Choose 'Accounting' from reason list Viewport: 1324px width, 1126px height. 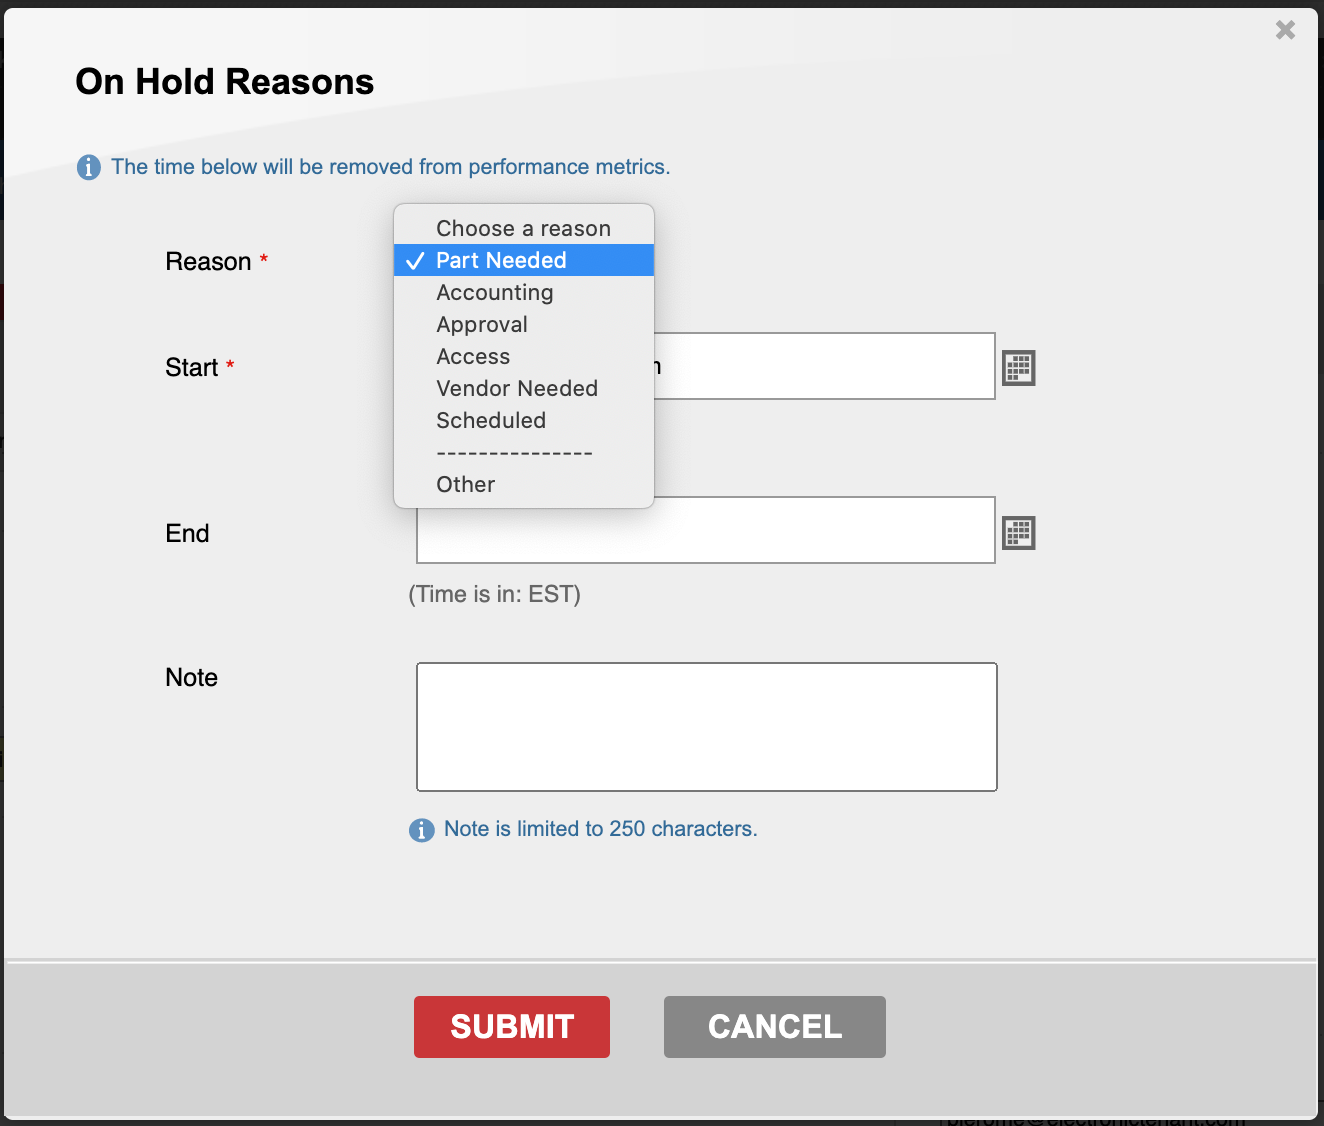(494, 292)
